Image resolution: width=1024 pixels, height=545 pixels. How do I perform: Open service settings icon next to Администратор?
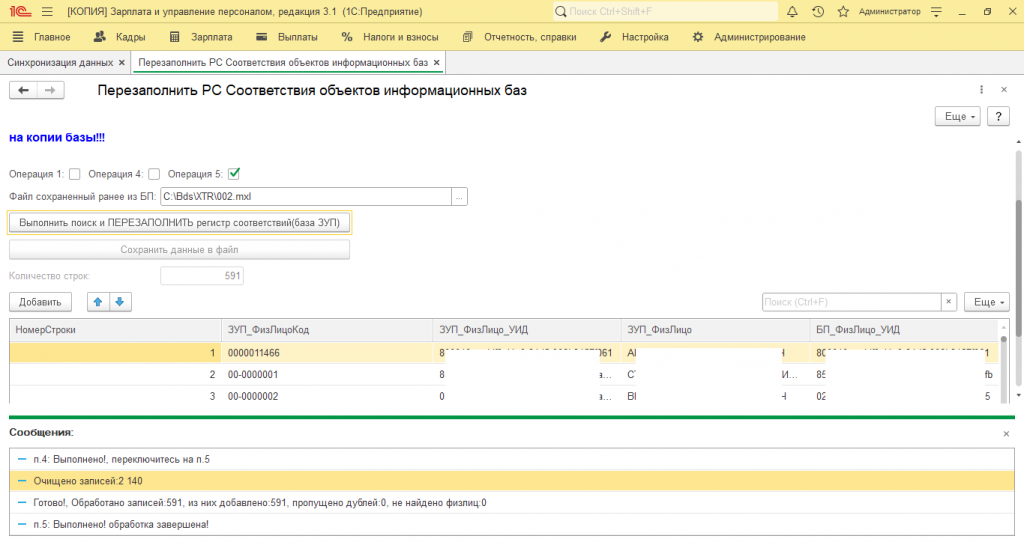coord(936,12)
